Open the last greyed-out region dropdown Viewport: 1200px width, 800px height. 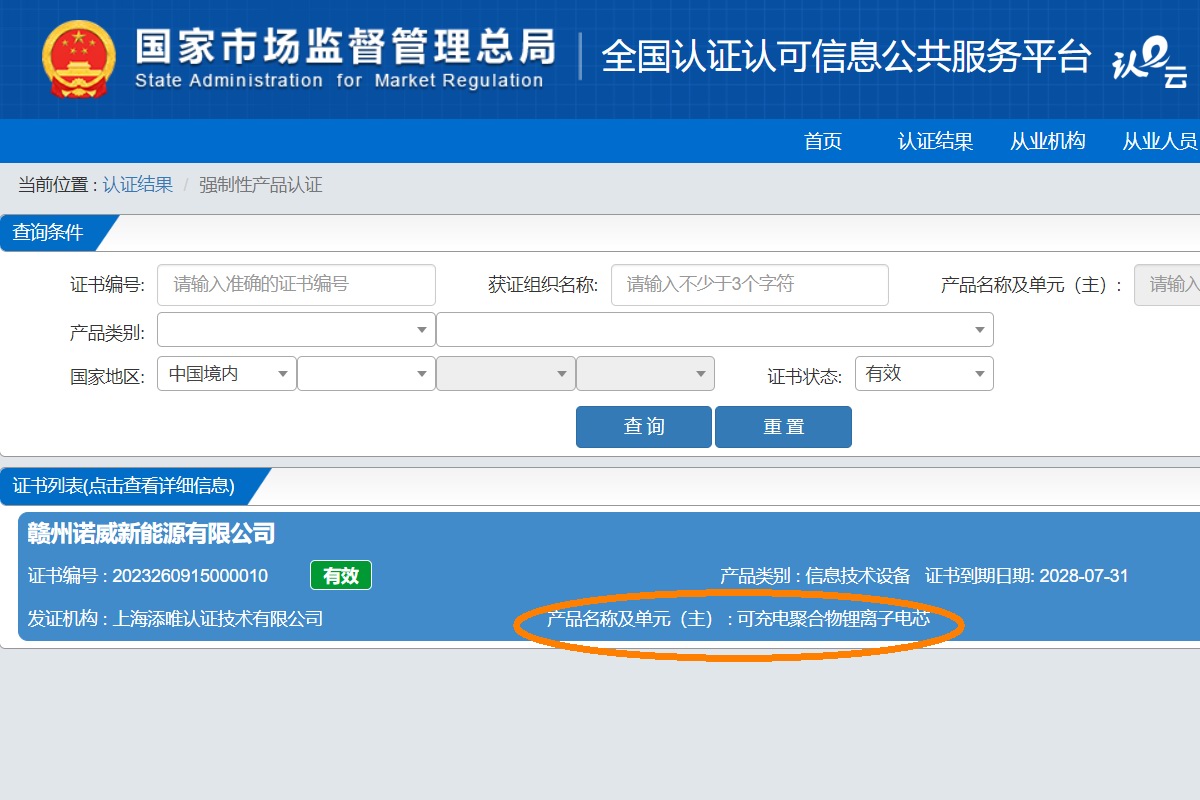[645, 374]
